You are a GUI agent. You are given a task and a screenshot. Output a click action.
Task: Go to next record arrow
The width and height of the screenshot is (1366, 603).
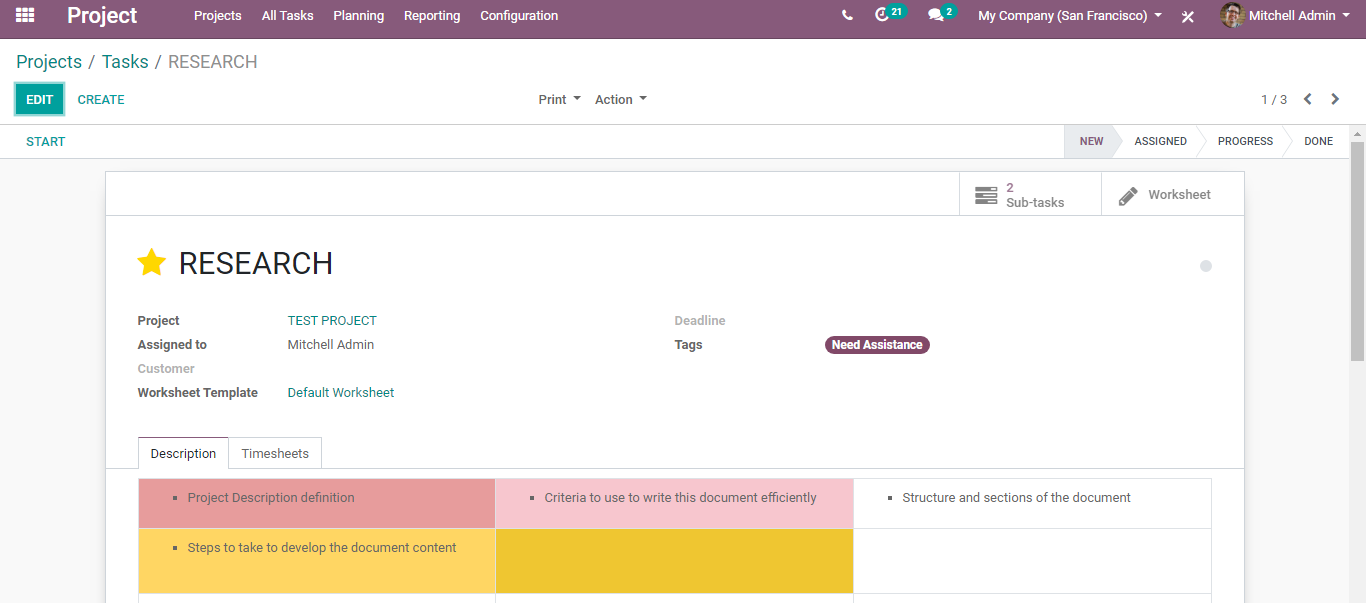point(1335,99)
